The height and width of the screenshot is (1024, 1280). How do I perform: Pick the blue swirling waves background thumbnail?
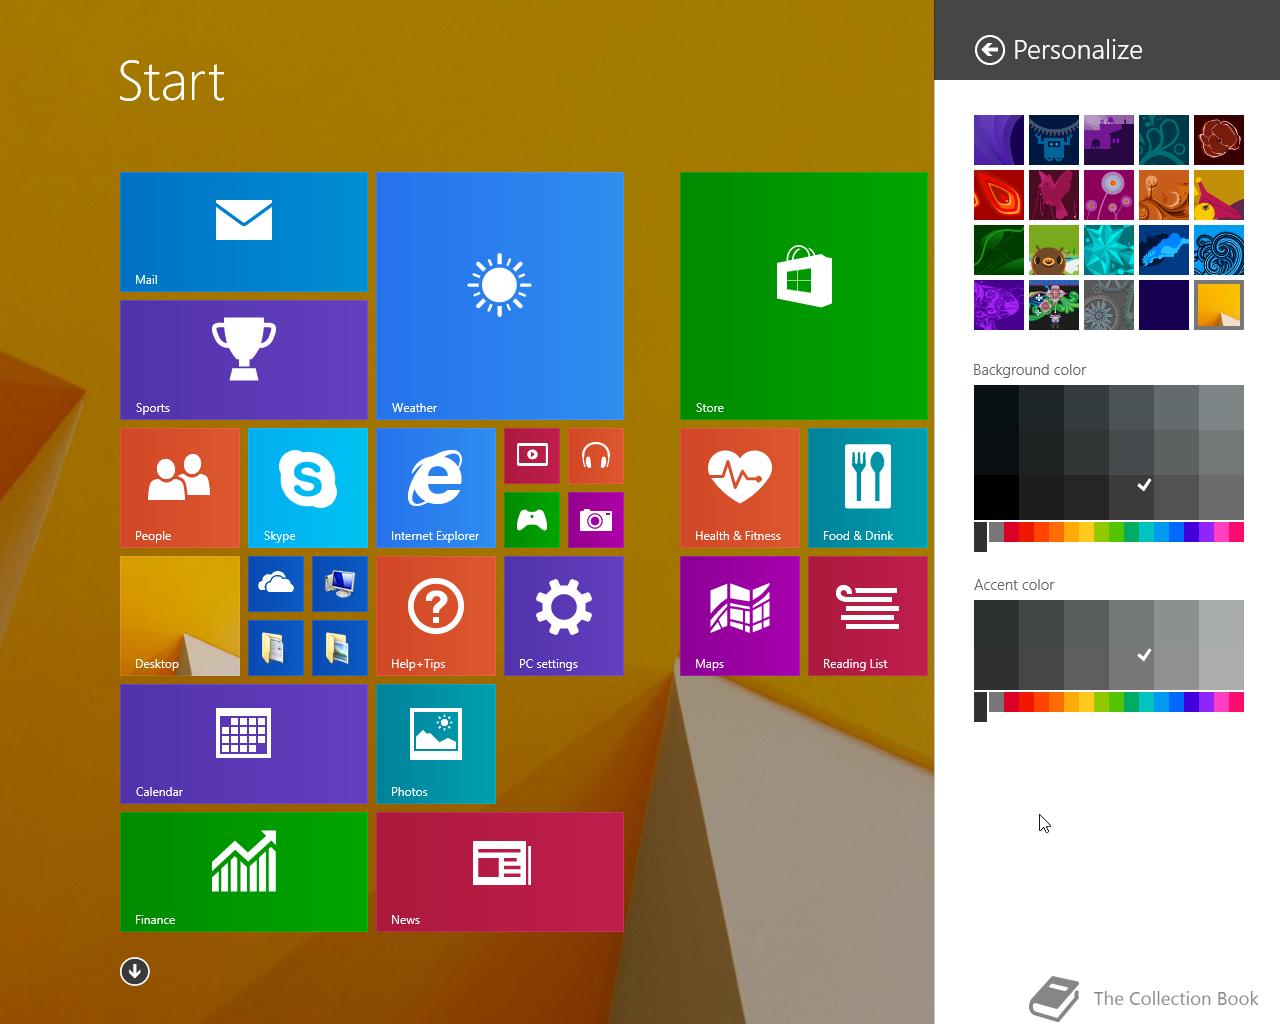point(1219,250)
